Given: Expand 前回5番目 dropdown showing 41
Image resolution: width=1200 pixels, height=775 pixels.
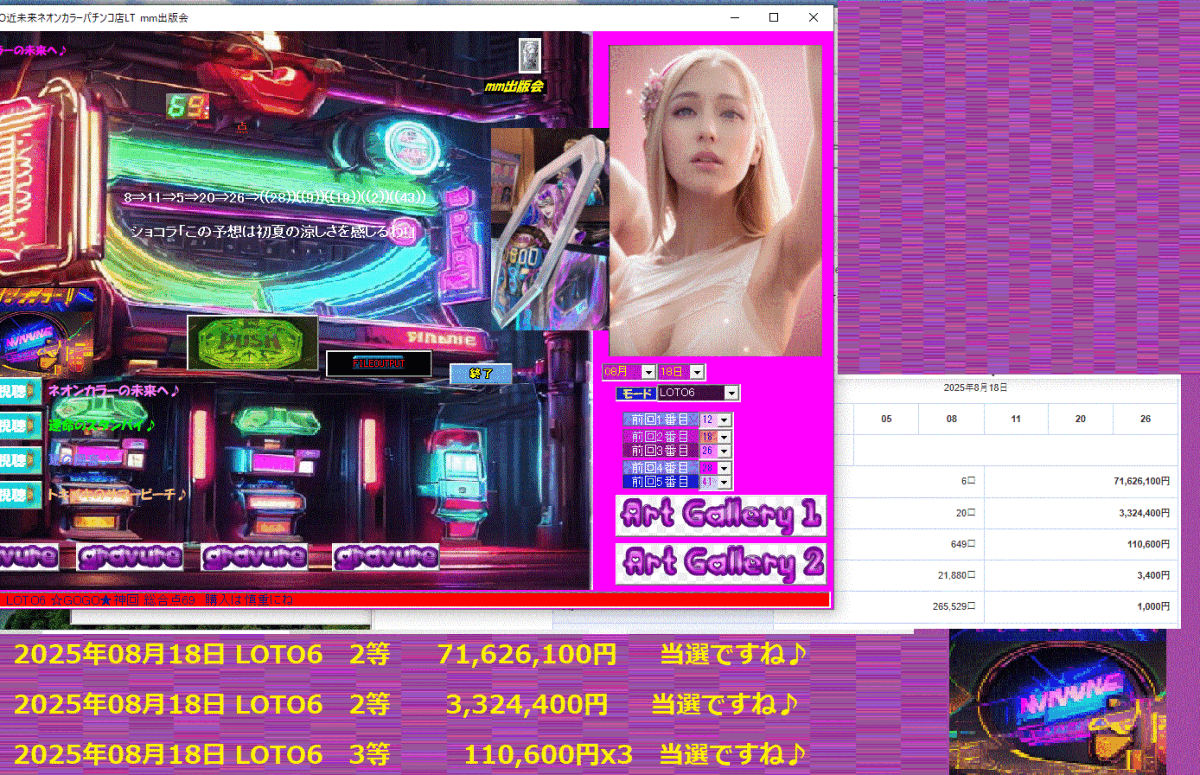Looking at the screenshot, I should point(724,482).
